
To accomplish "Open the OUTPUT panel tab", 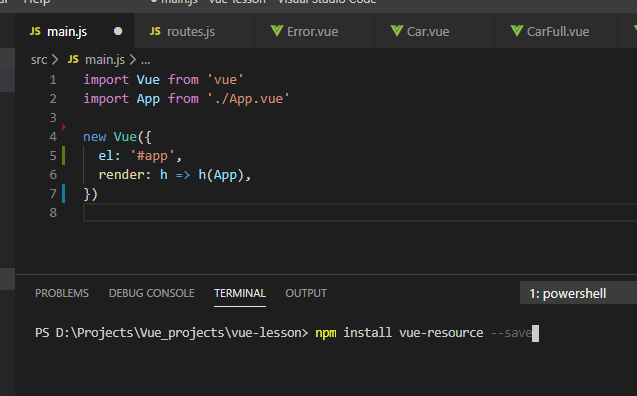I will tap(306, 293).
